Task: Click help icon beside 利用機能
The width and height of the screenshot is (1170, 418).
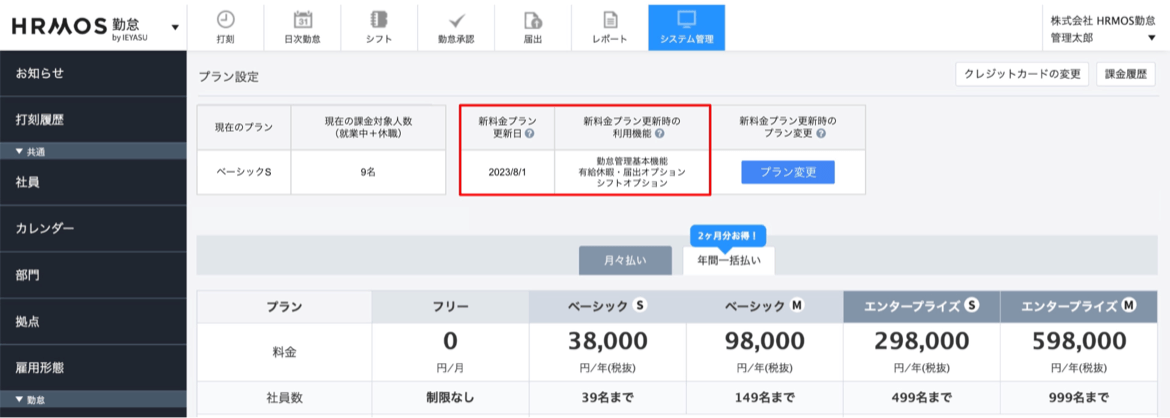Action: pos(661,134)
